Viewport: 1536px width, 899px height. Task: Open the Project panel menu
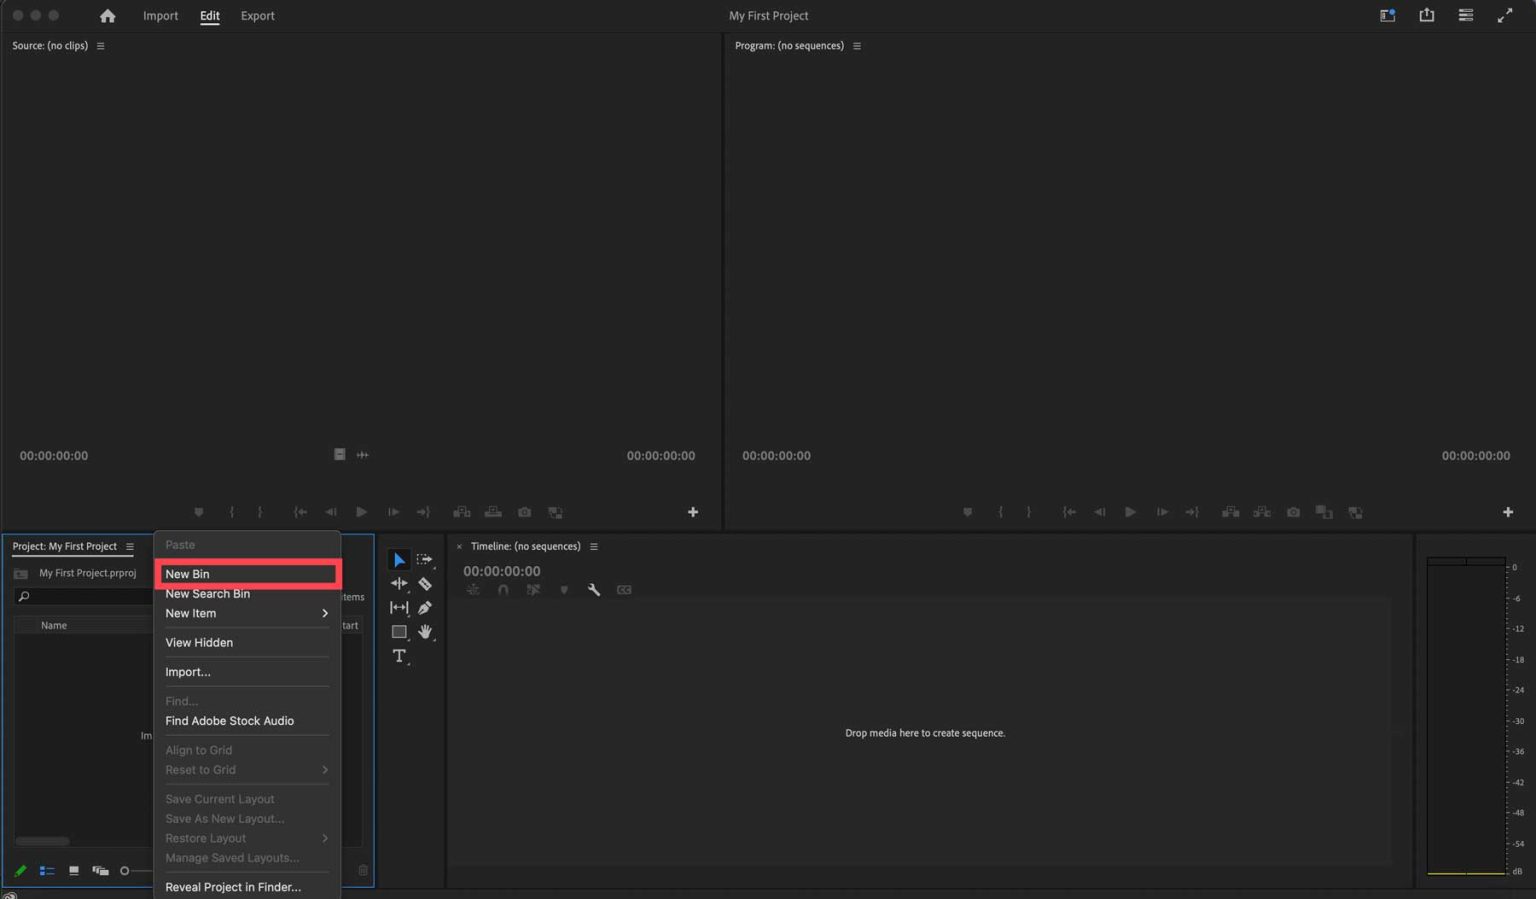click(131, 546)
